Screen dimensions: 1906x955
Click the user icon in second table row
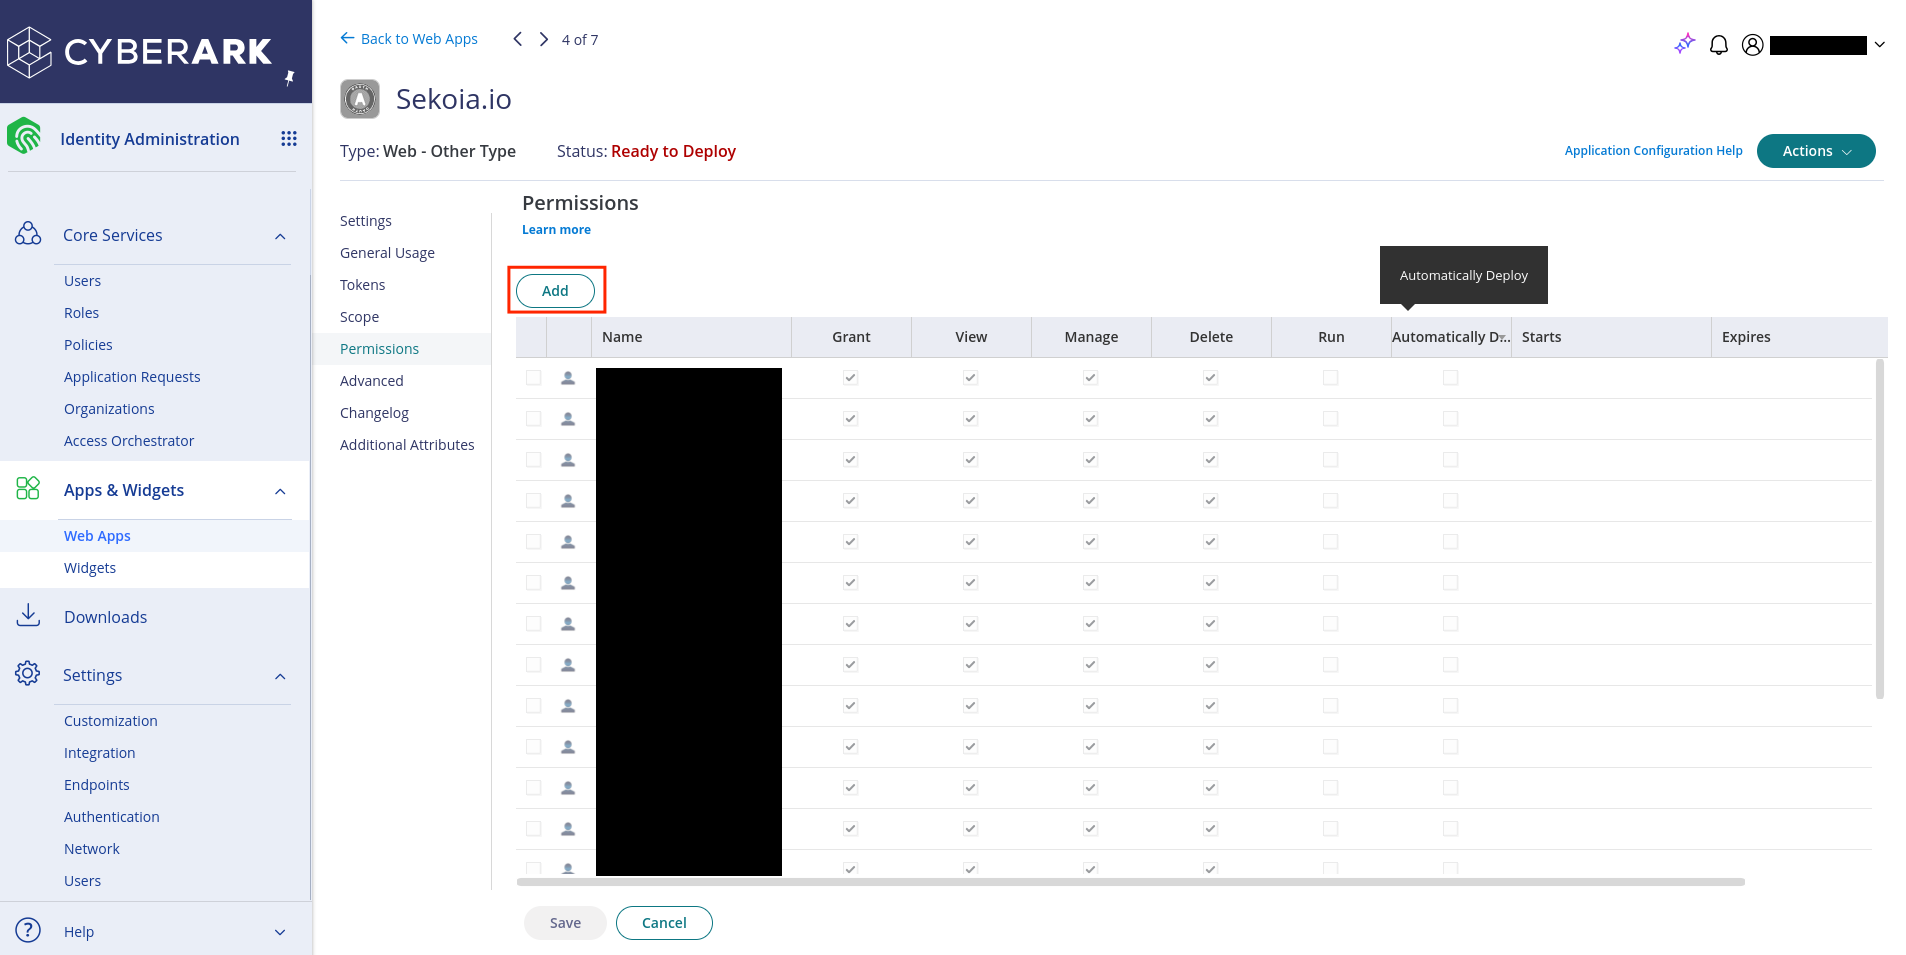568,419
